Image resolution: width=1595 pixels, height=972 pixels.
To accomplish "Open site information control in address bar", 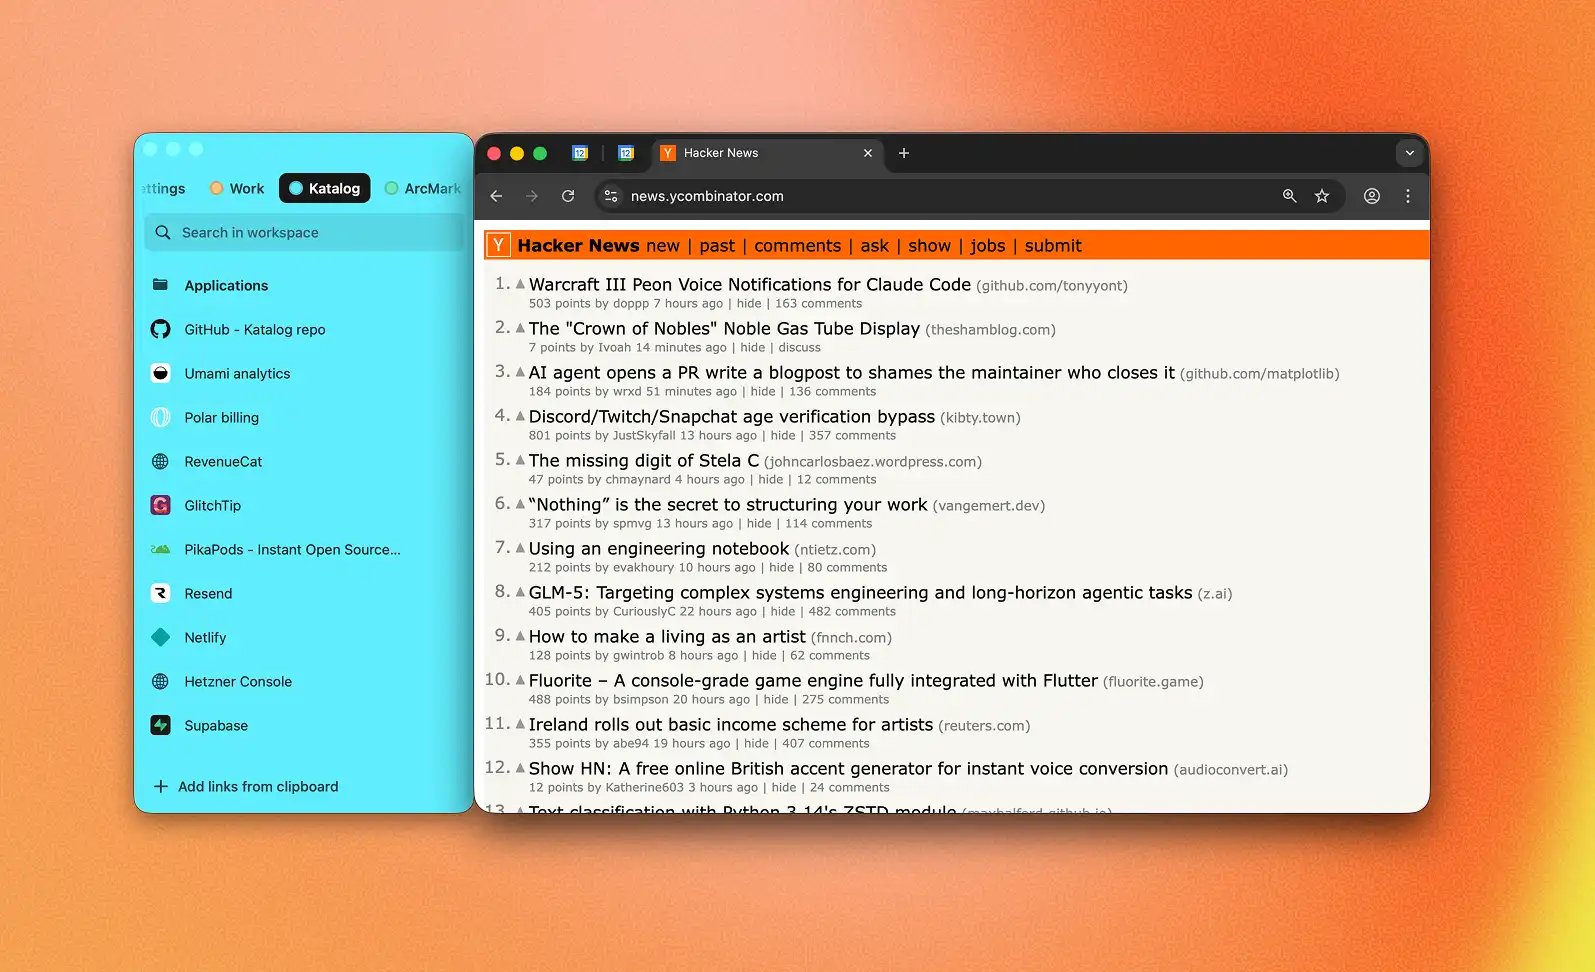I will coord(611,196).
